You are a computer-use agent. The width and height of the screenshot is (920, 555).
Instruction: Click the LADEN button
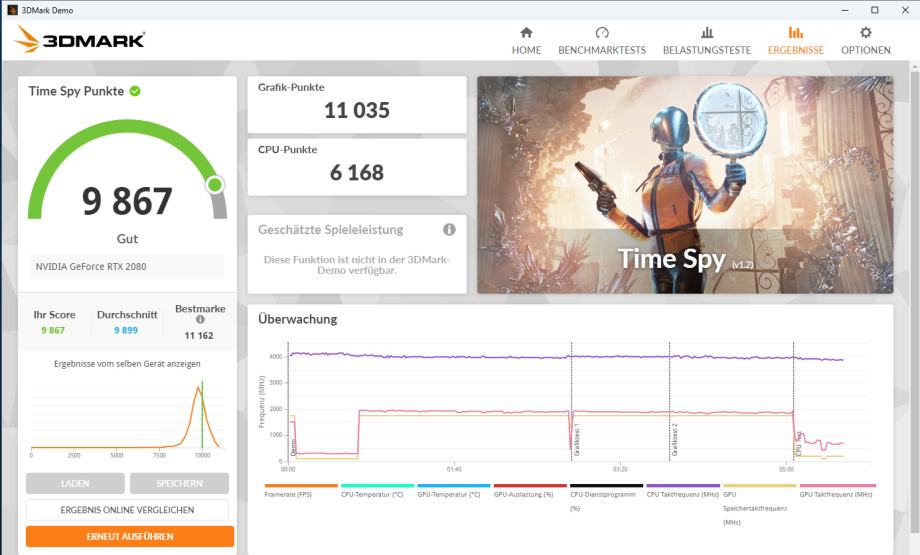point(75,483)
